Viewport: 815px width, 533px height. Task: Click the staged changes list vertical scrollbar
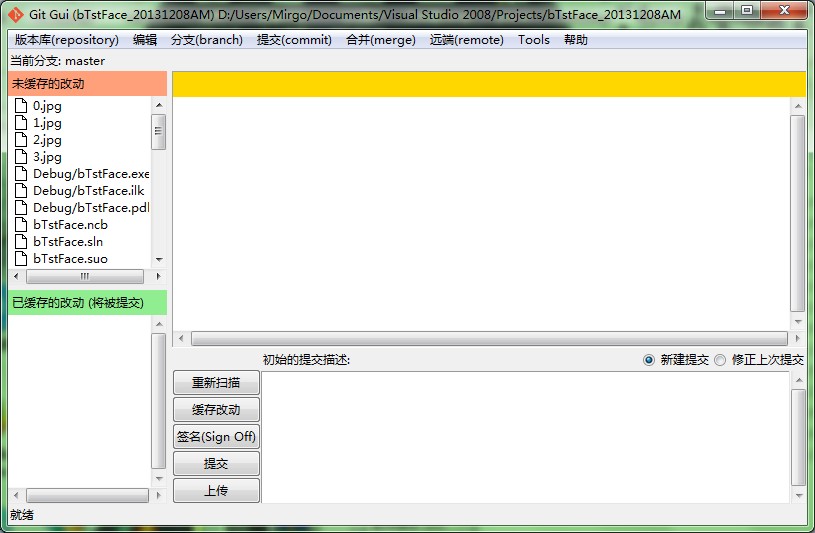click(x=159, y=401)
